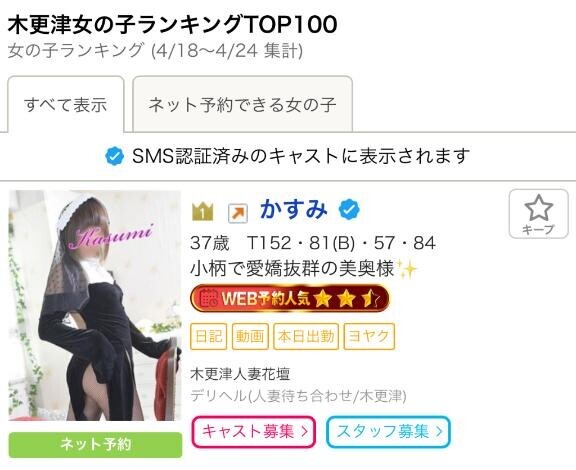This screenshot has height=470, width=576.
Task: Open the かすみ profile name link
Action: (x=294, y=209)
